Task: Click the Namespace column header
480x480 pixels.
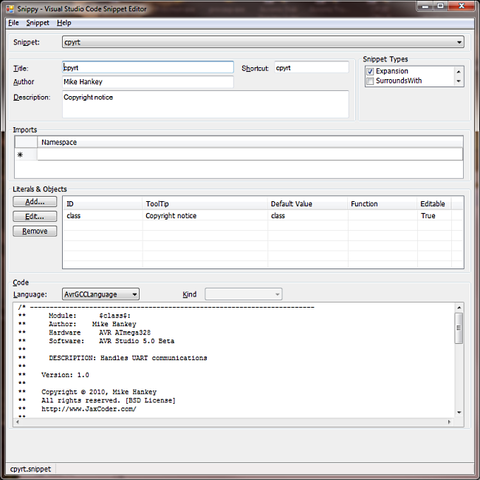Action: 250,142
